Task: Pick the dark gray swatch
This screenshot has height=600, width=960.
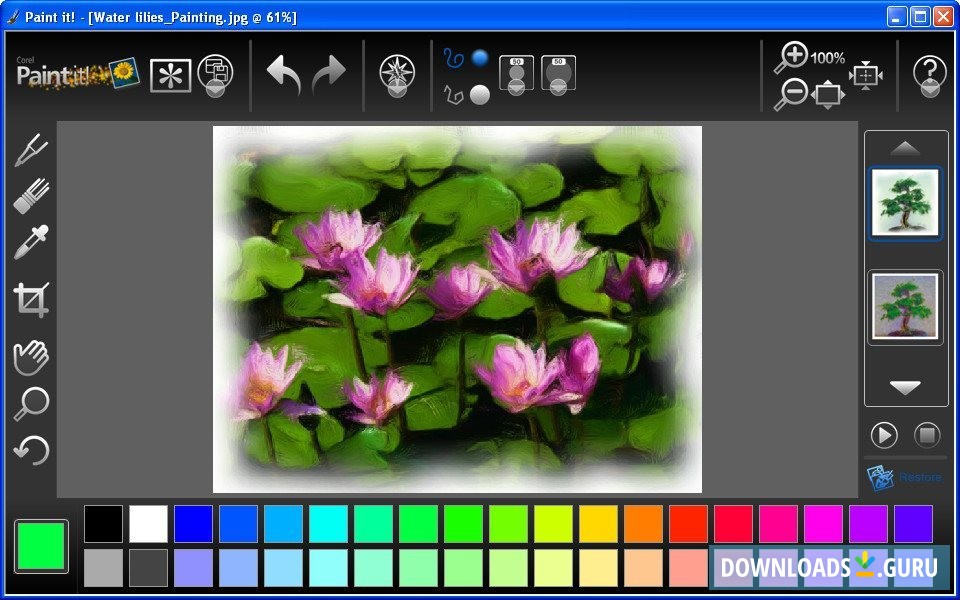Action: pyautogui.click(x=148, y=568)
